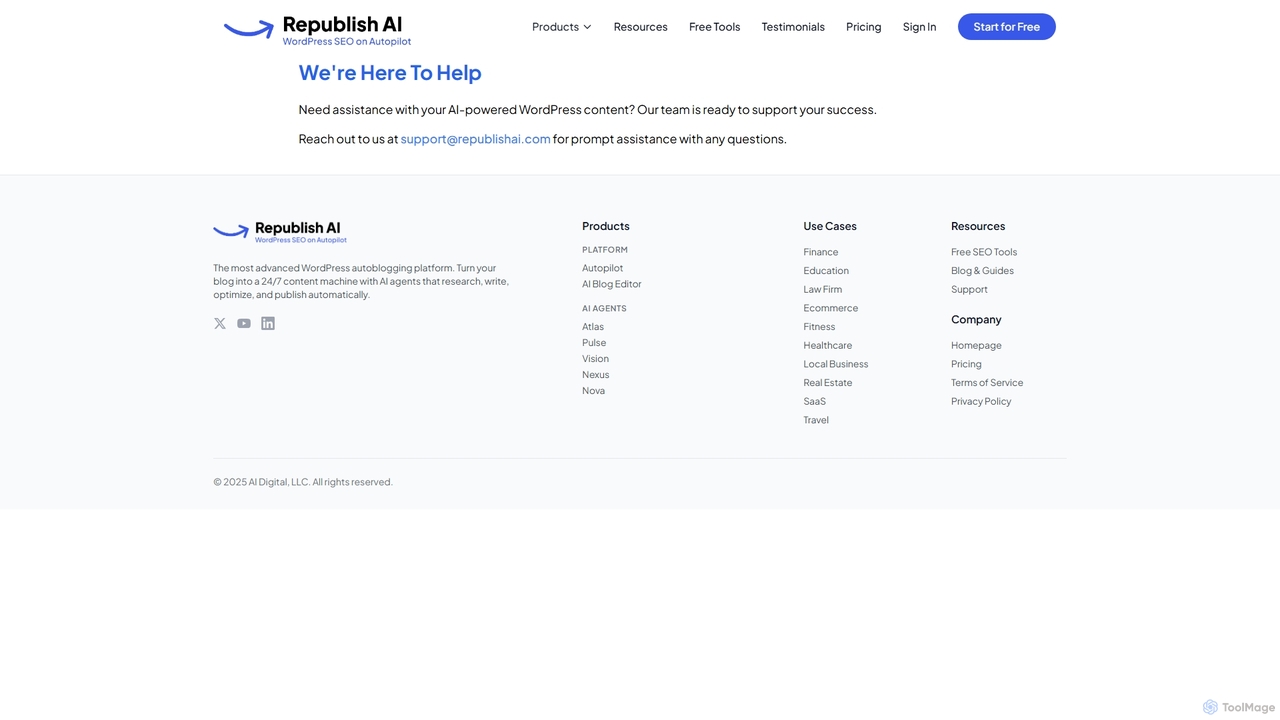Image resolution: width=1280 pixels, height=720 pixels.
Task: Open the Ecommerce use case link
Action: [x=831, y=308]
